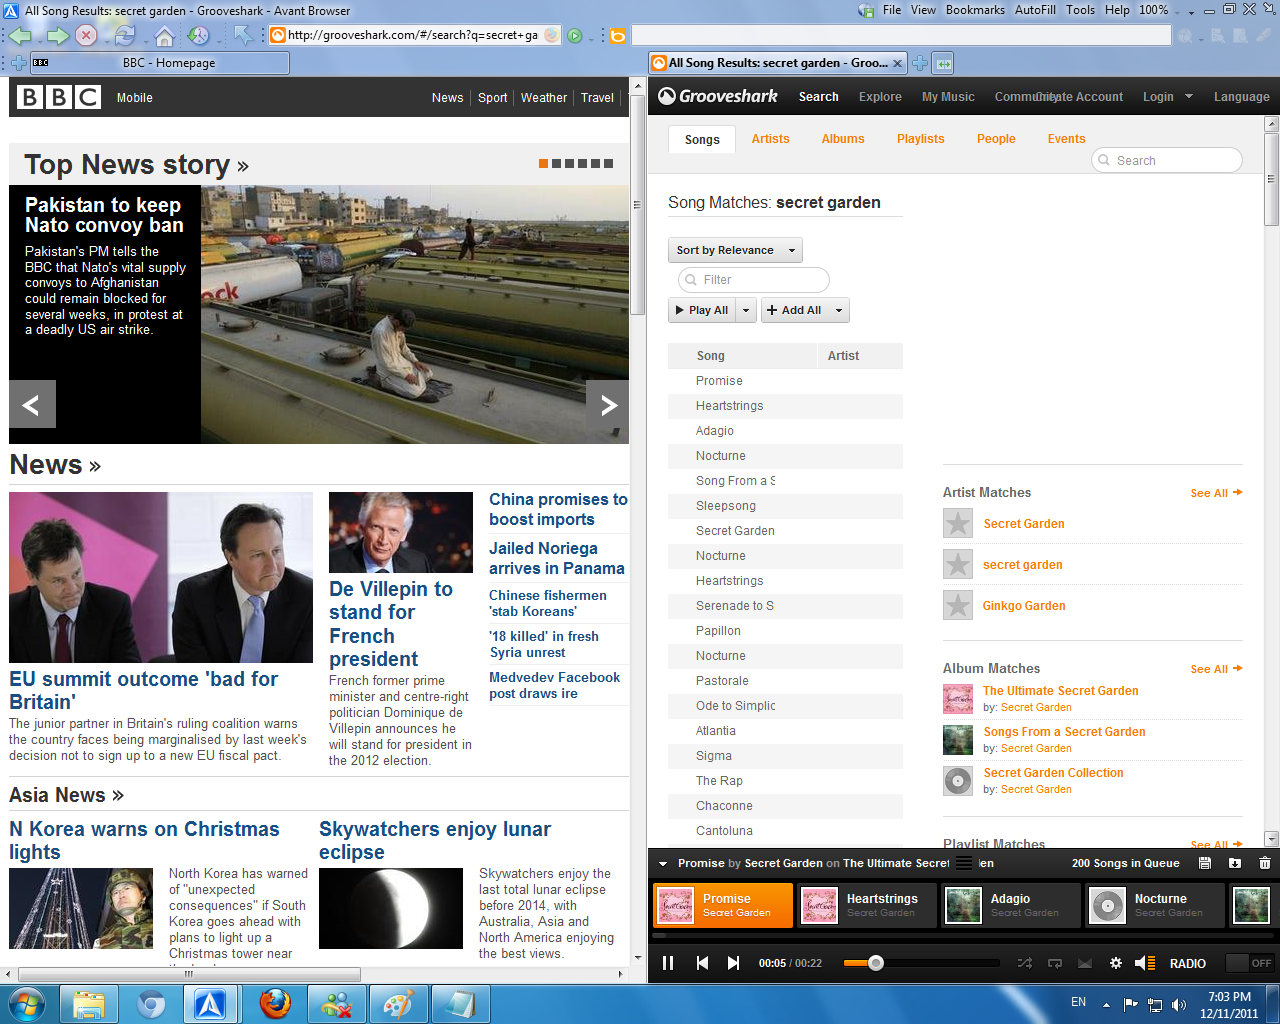Click the Play All button

[702, 310]
